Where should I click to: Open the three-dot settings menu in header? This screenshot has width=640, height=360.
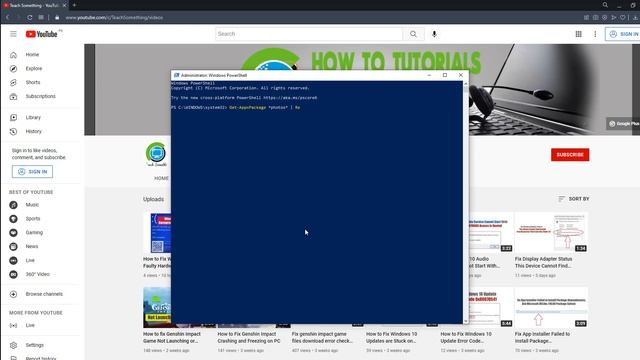(x=595, y=34)
